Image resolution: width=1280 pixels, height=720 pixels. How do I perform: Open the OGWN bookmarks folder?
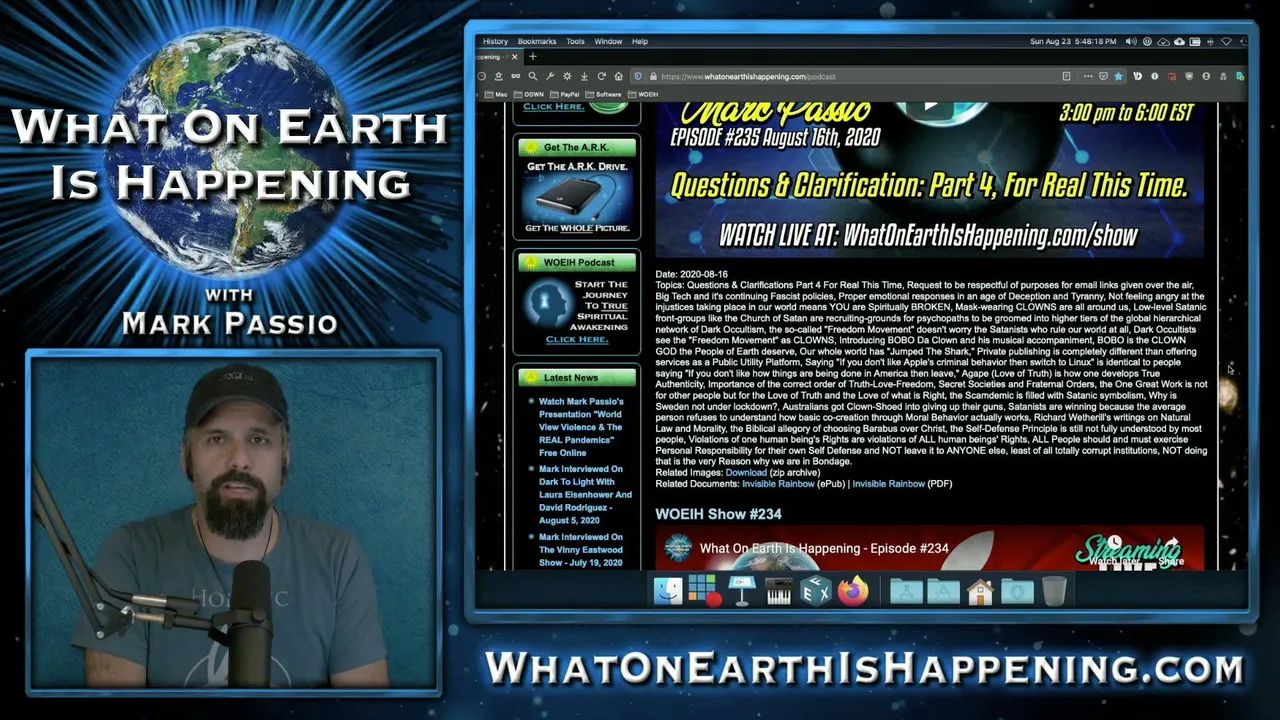[x=530, y=94]
